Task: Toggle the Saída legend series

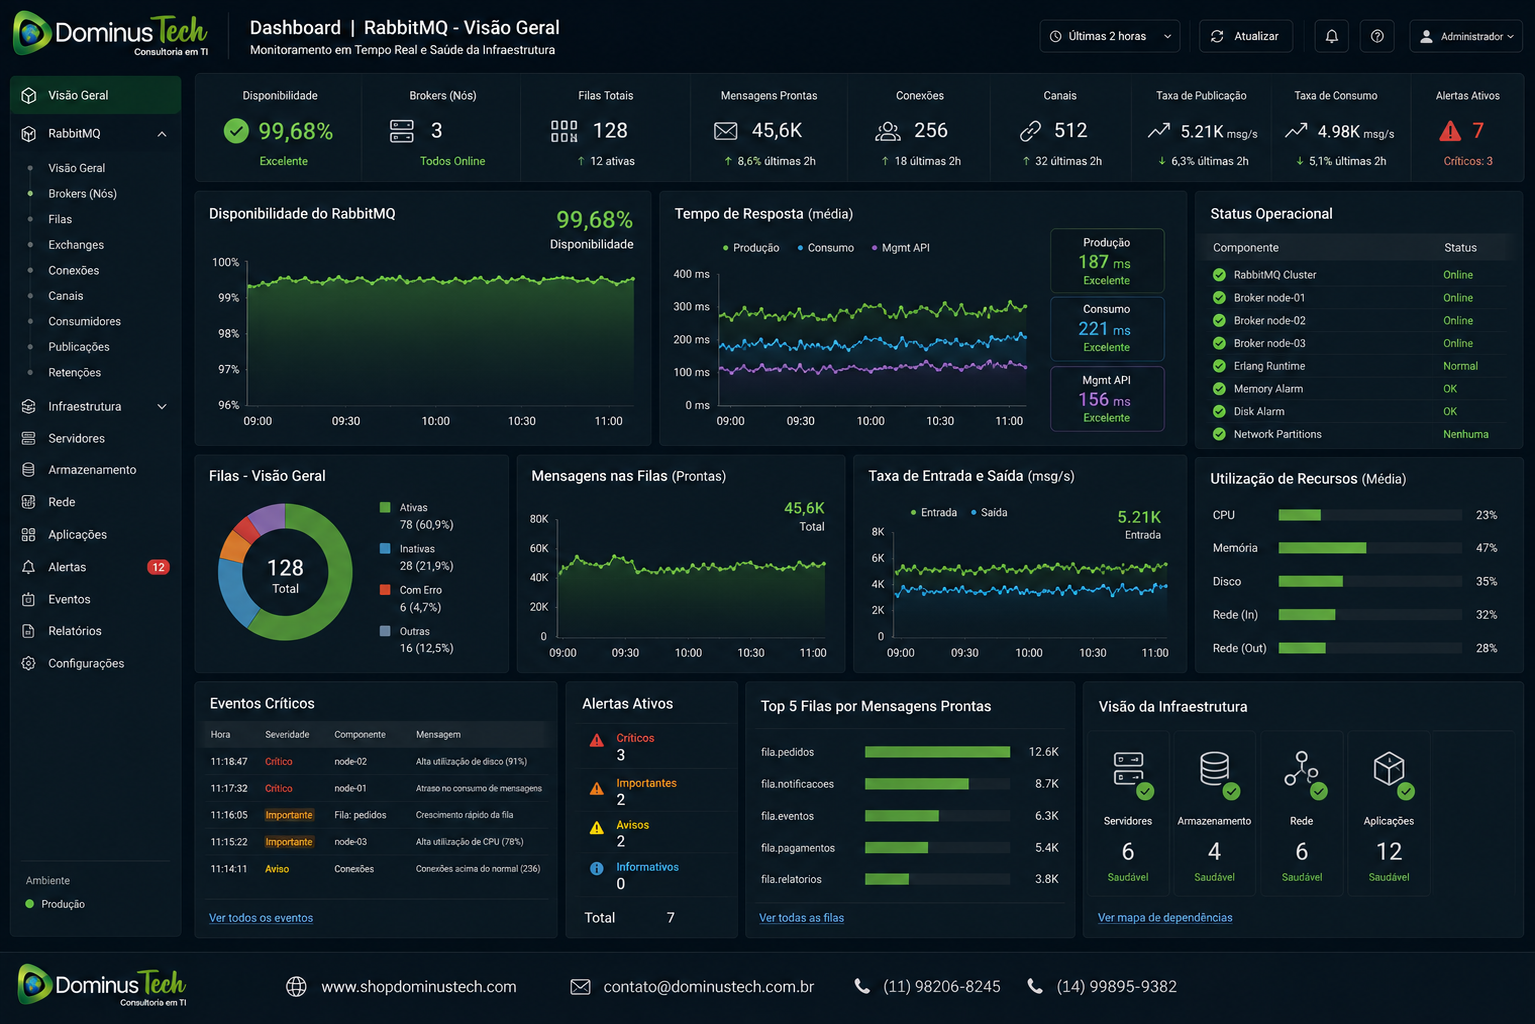Action: [x=989, y=513]
